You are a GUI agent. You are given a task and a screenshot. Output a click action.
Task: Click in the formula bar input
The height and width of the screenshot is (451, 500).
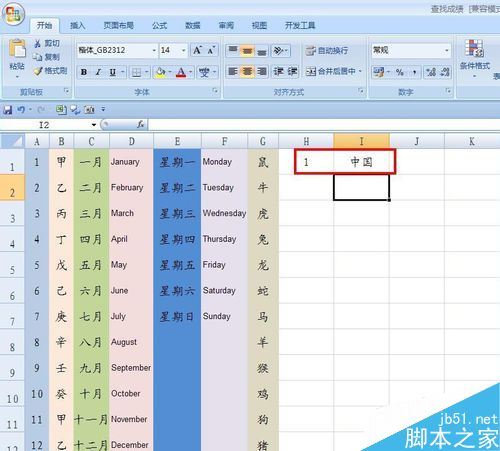click(x=323, y=125)
